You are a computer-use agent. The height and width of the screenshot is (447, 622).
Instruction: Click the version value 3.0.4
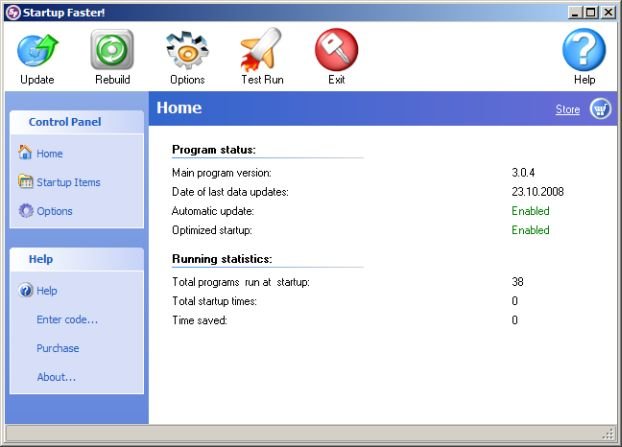coord(523,173)
